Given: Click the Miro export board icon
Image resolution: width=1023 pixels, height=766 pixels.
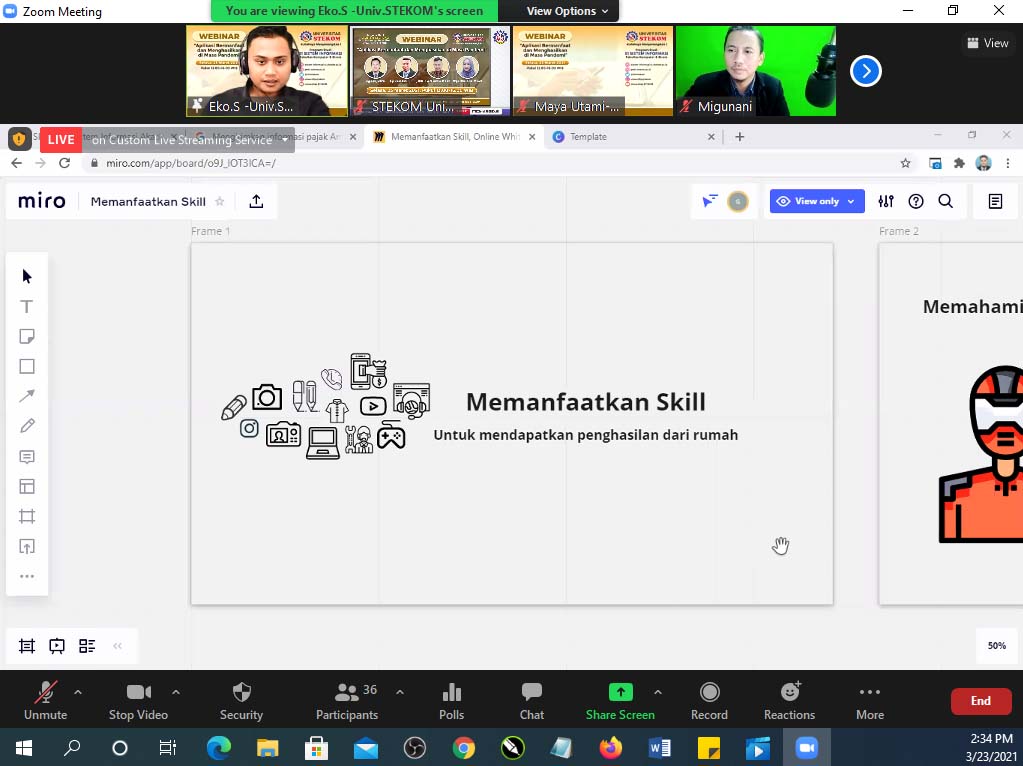Looking at the screenshot, I should 256,202.
